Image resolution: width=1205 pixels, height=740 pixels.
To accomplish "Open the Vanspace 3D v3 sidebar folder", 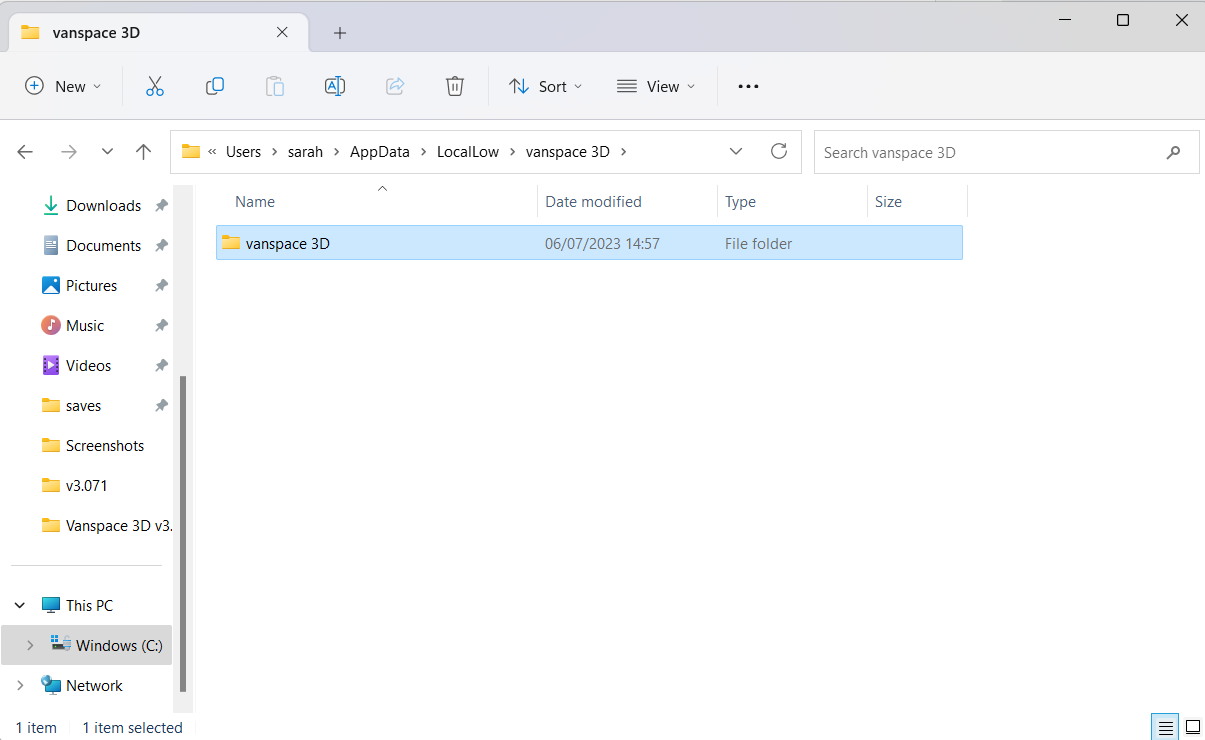I will coord(106,526).
